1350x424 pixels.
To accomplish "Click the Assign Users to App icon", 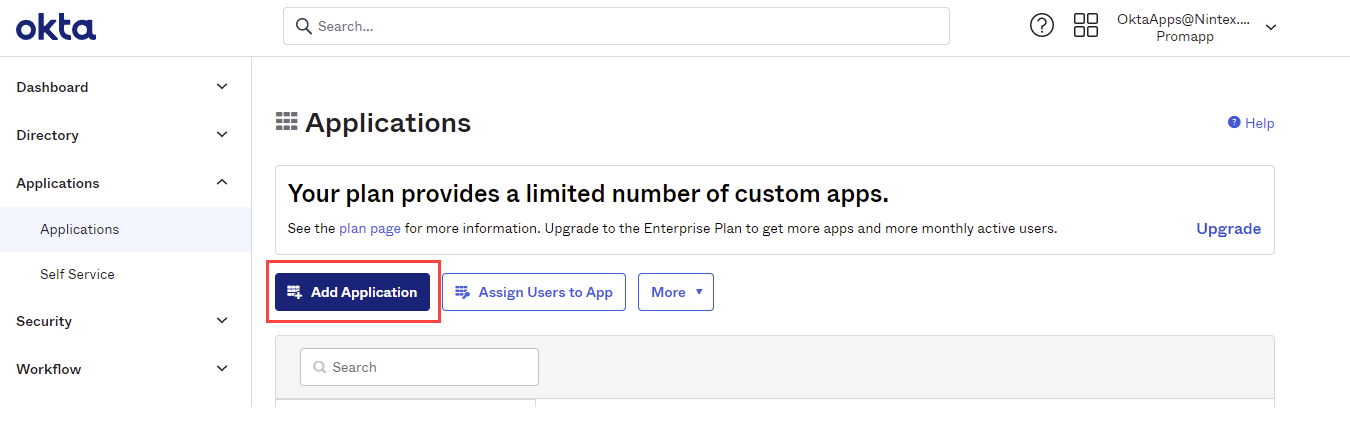I will pyautogui.click(x=462, y=292).
